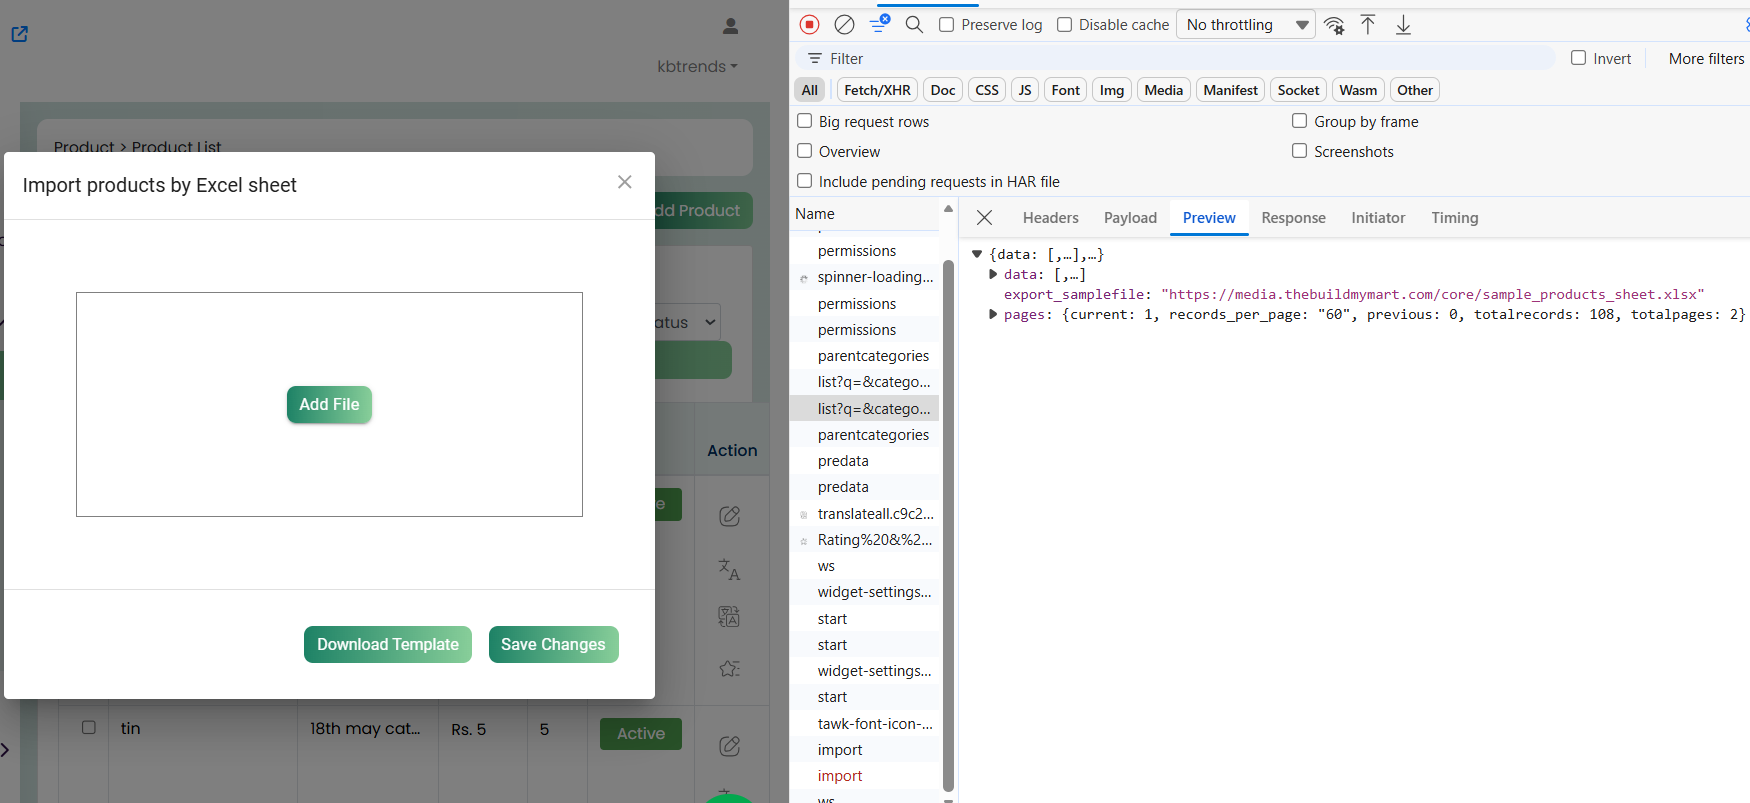Open the kbtrends account dropdown
Viewport: 1750px width, 803px height.
697,66
